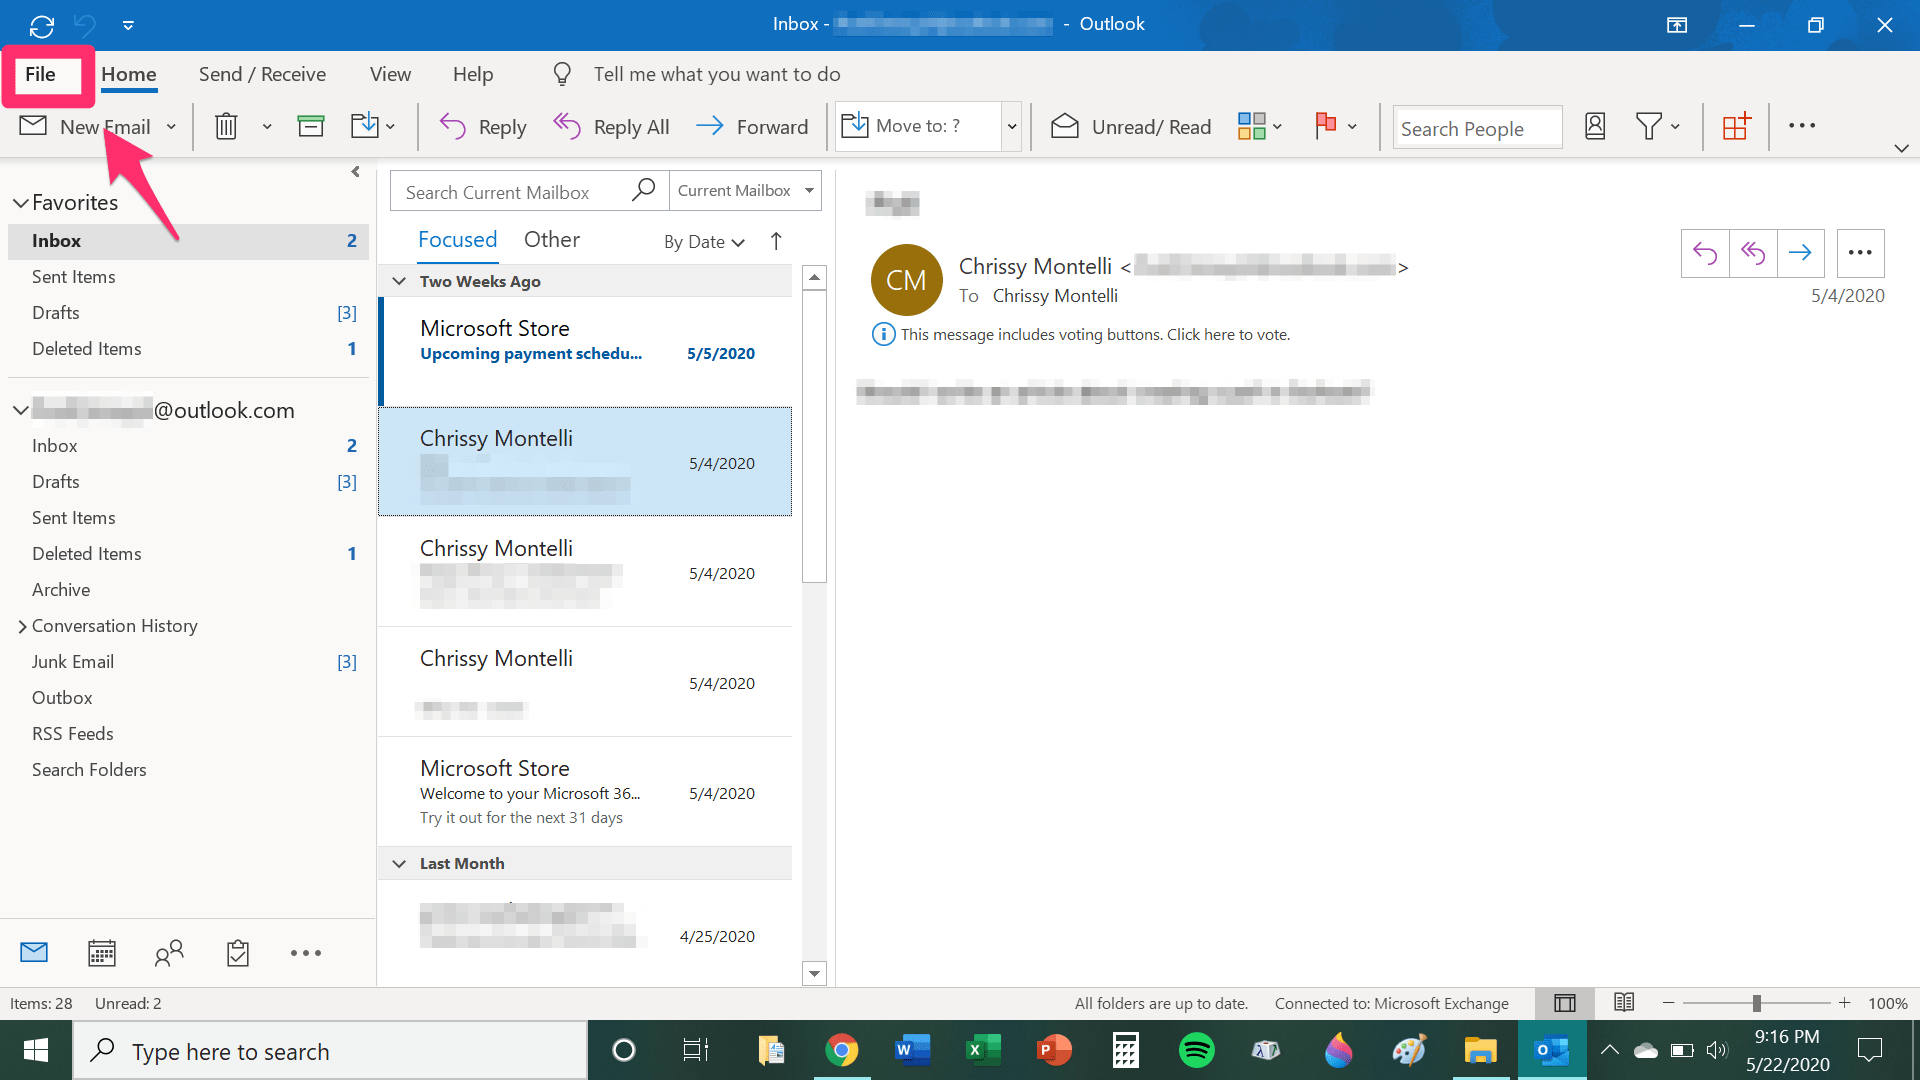Click the Address Book icon
Image resolution: width=1920 pixels, height=1080 pixels.
point(1595,126)
